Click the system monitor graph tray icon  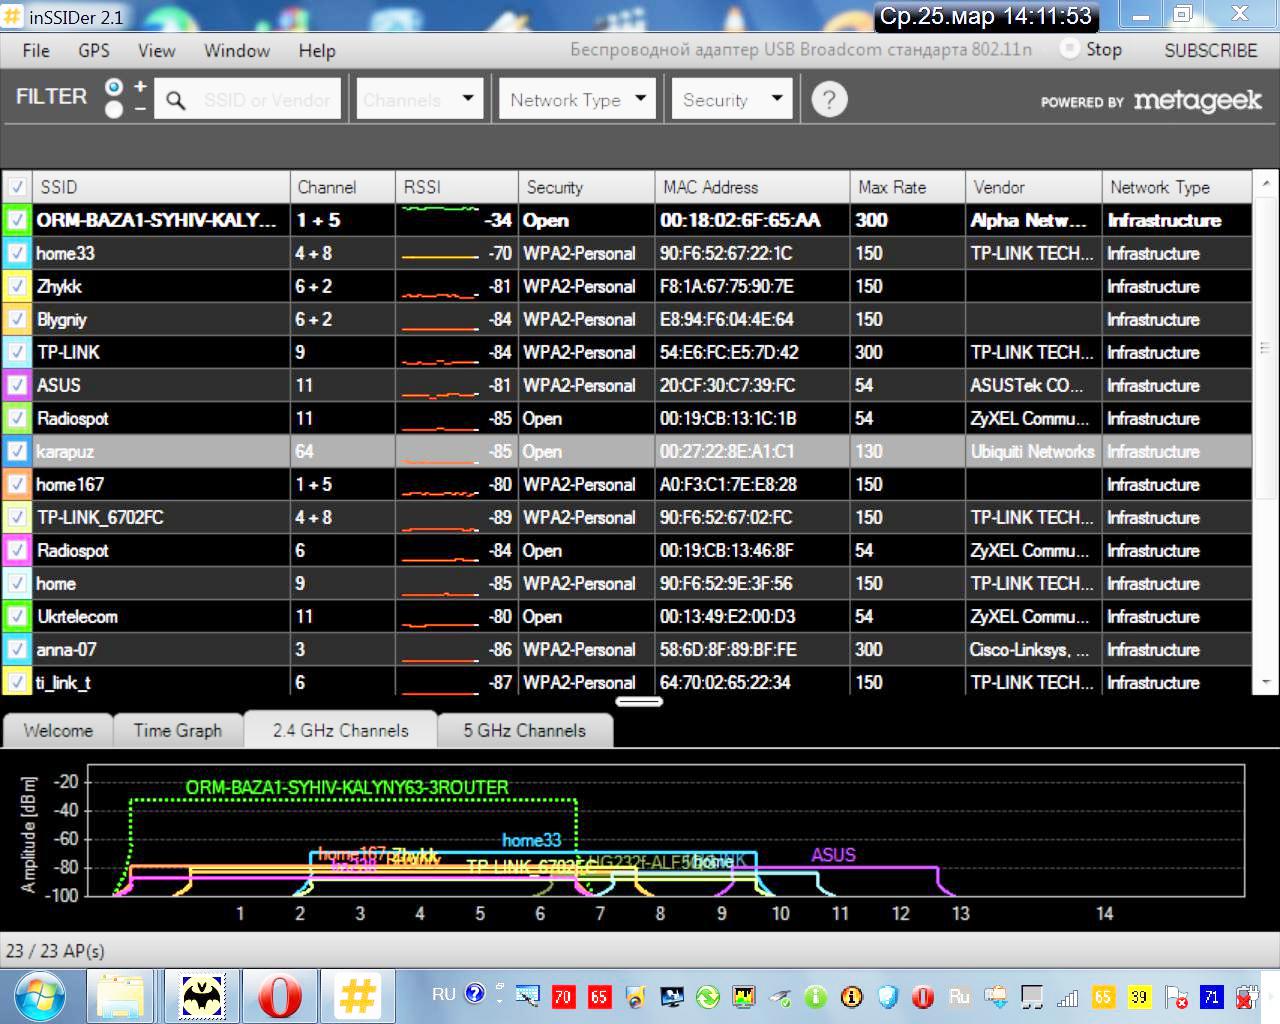click(743, 996)
